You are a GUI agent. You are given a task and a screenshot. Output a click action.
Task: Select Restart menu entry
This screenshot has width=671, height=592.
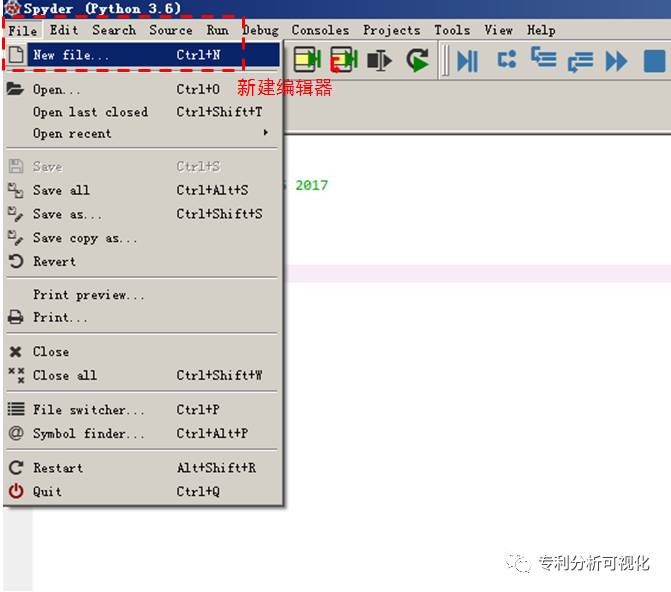[x=143, y=467]
